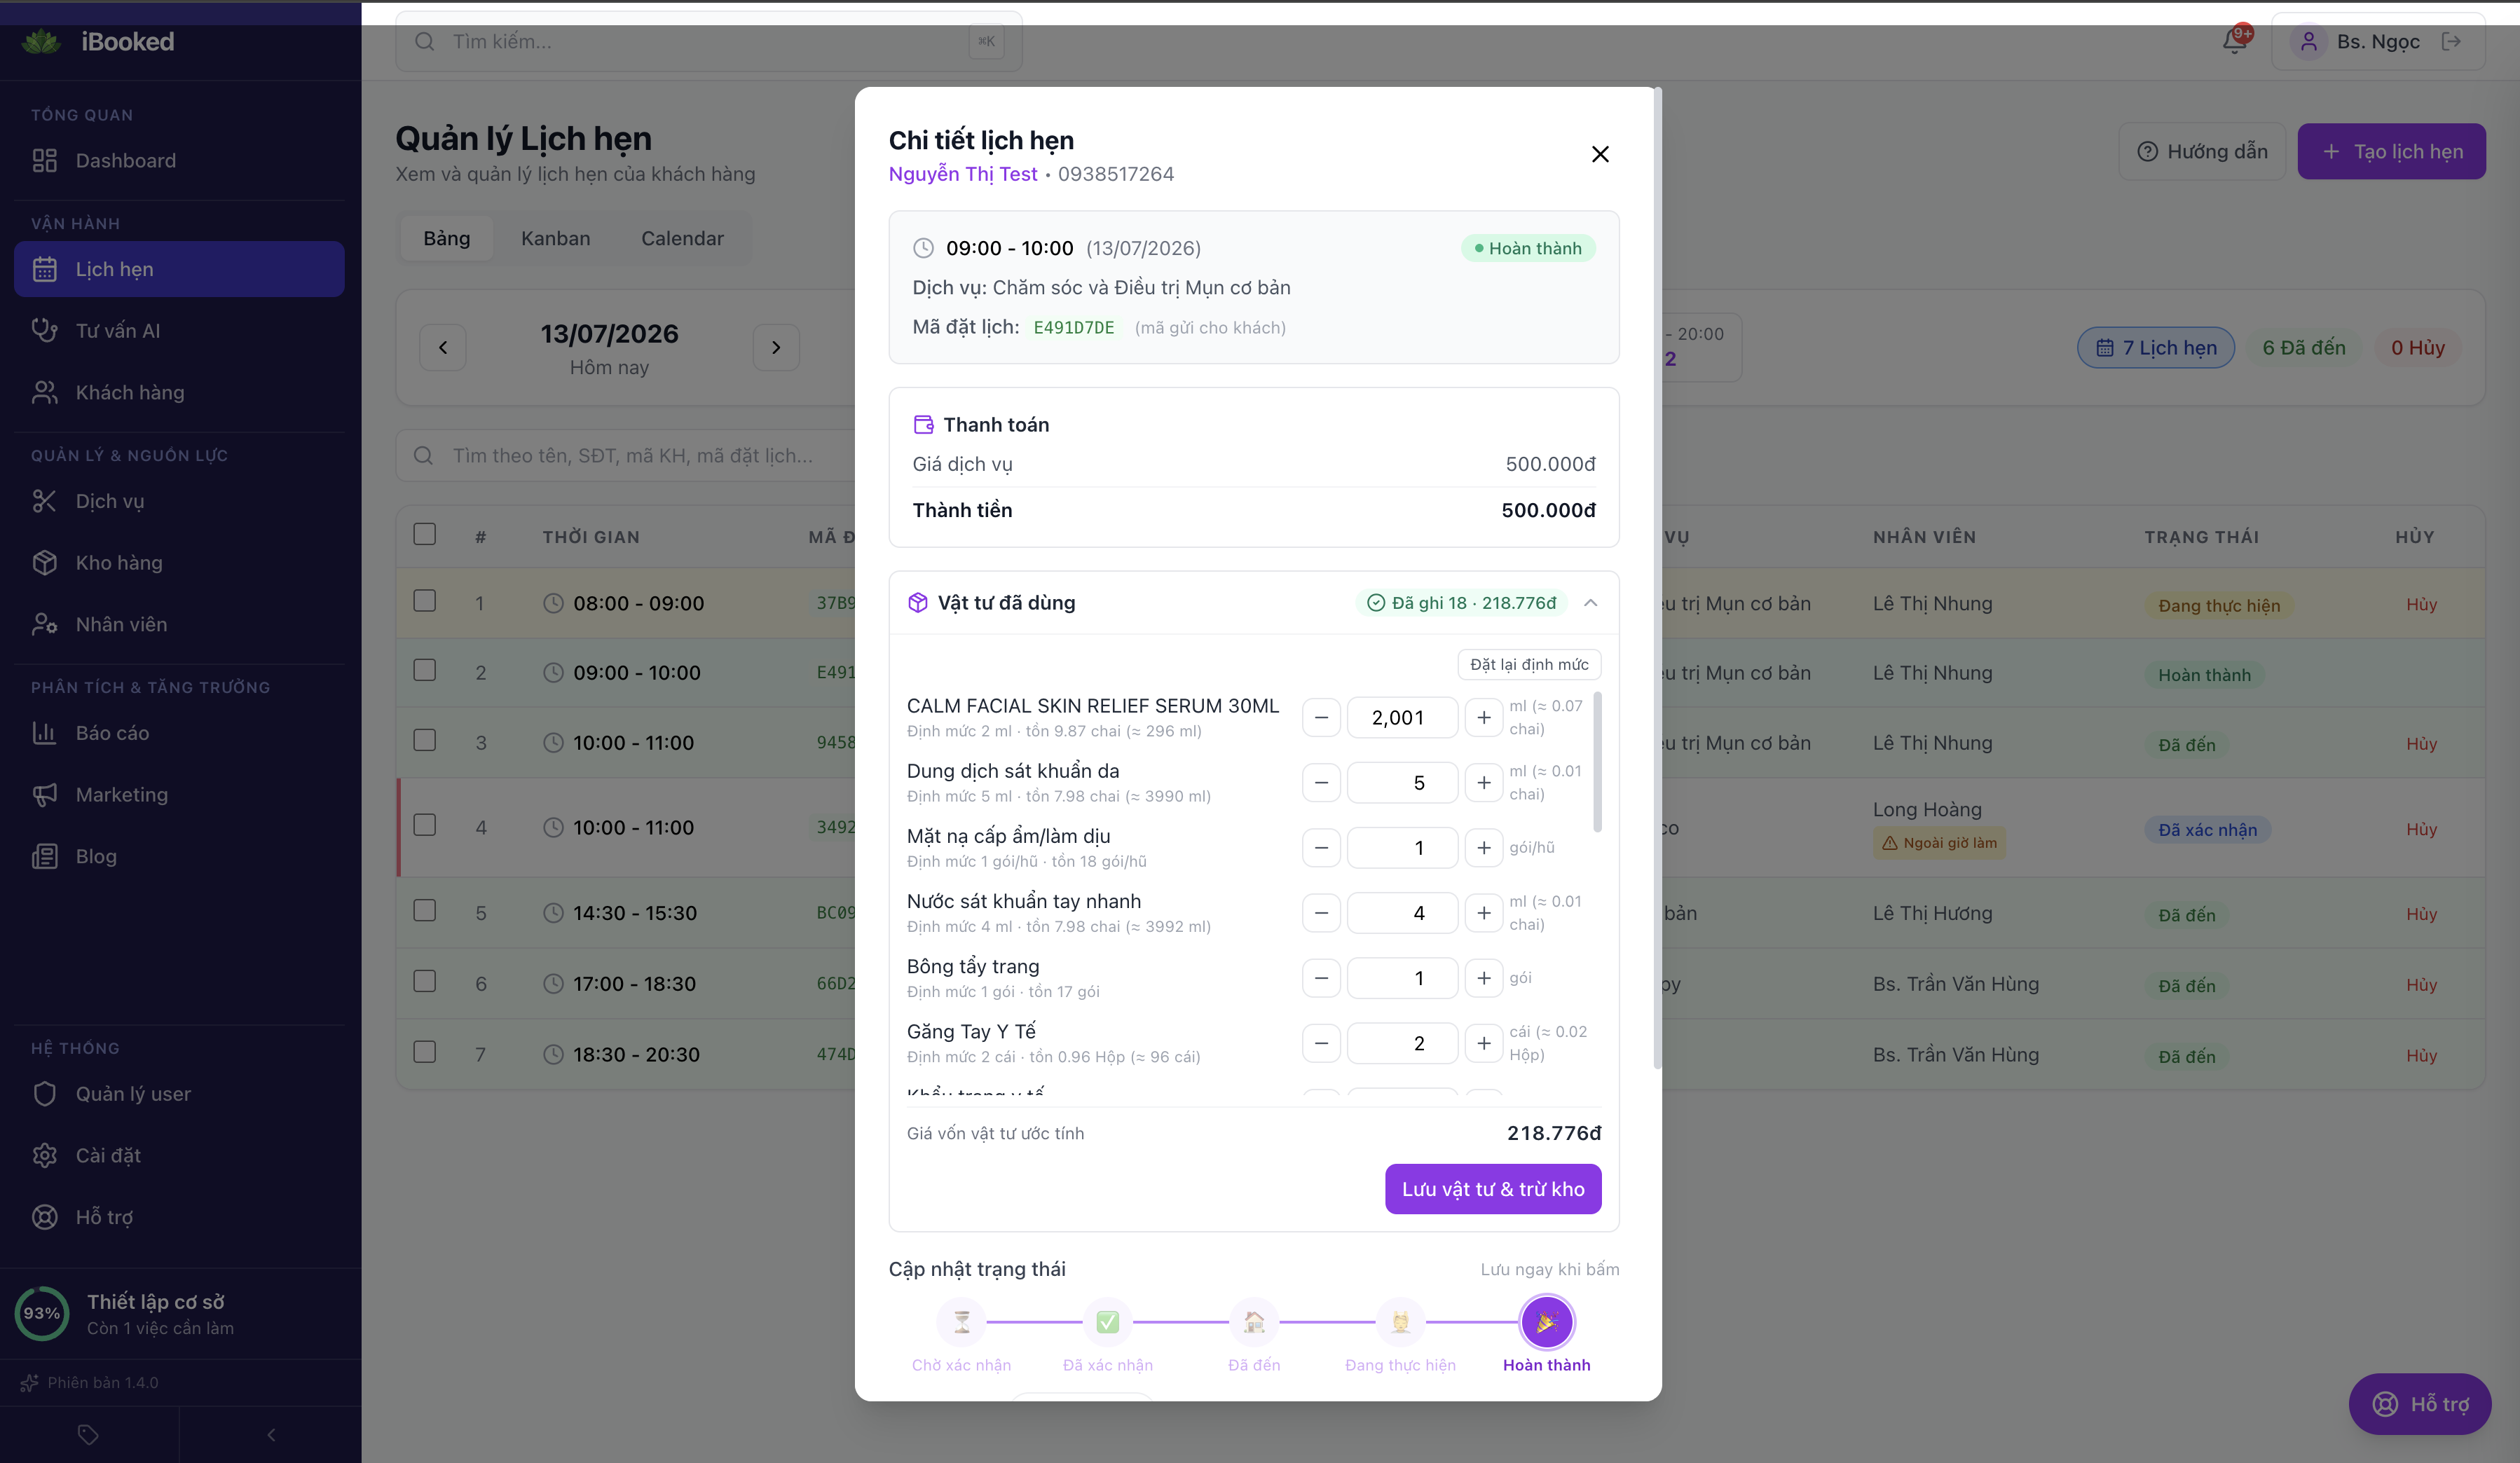Check the 14:30 - 15:30 row checkbox

pos(425,910)
